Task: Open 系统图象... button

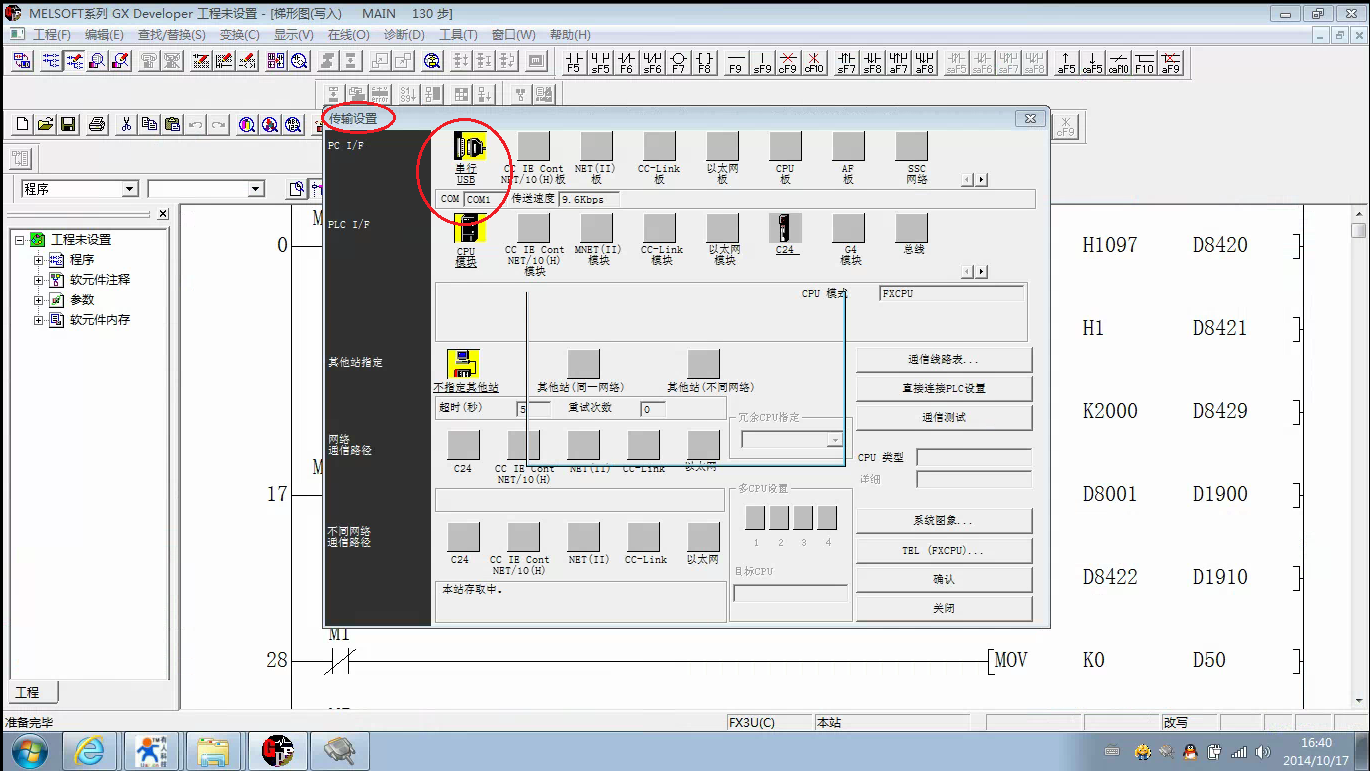Action: point(944,521)
